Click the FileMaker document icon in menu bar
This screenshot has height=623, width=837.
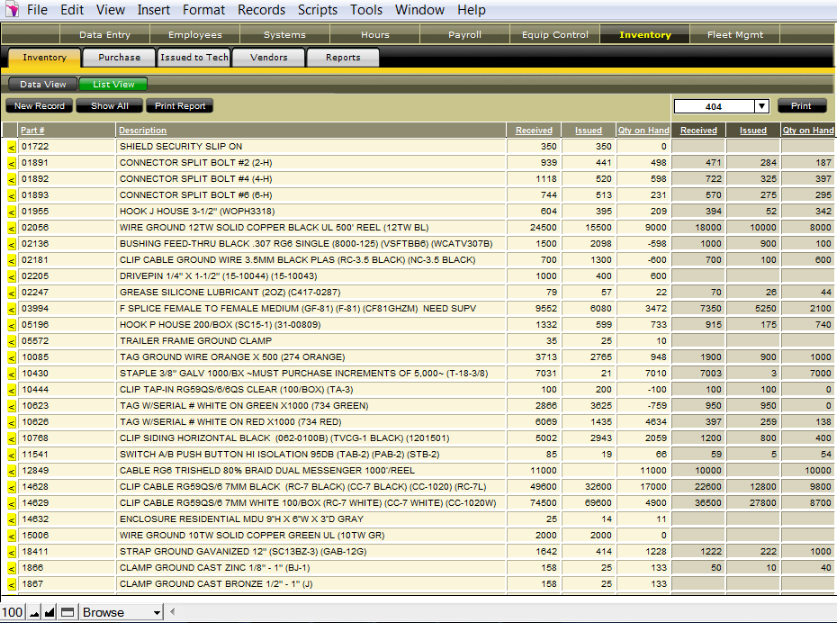pyautogui.click(x=10, y=10)
